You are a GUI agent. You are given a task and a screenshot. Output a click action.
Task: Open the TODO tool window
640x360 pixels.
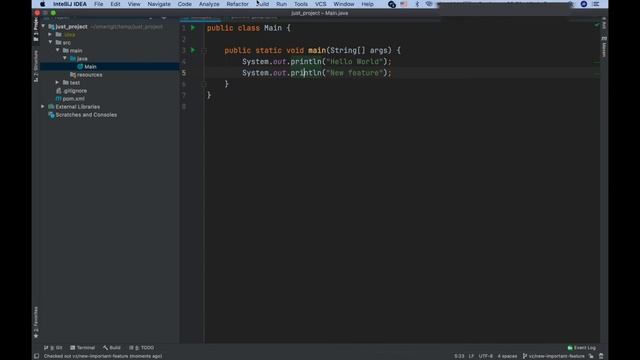142,348
